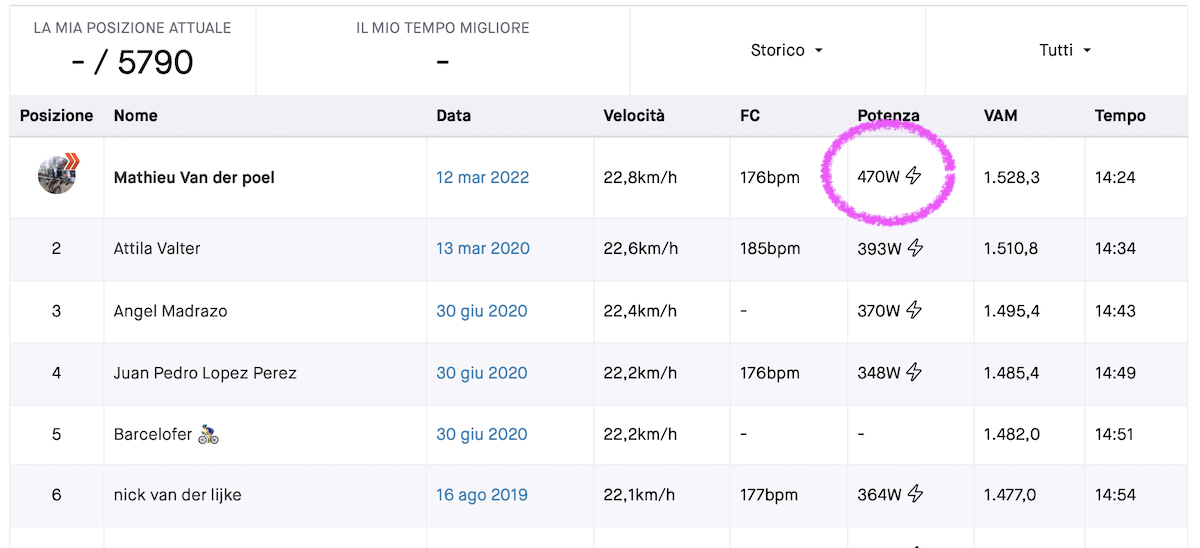
Task: Open Angel Madrazo's 30 giu 2020 activity
Action: [481, 311]
